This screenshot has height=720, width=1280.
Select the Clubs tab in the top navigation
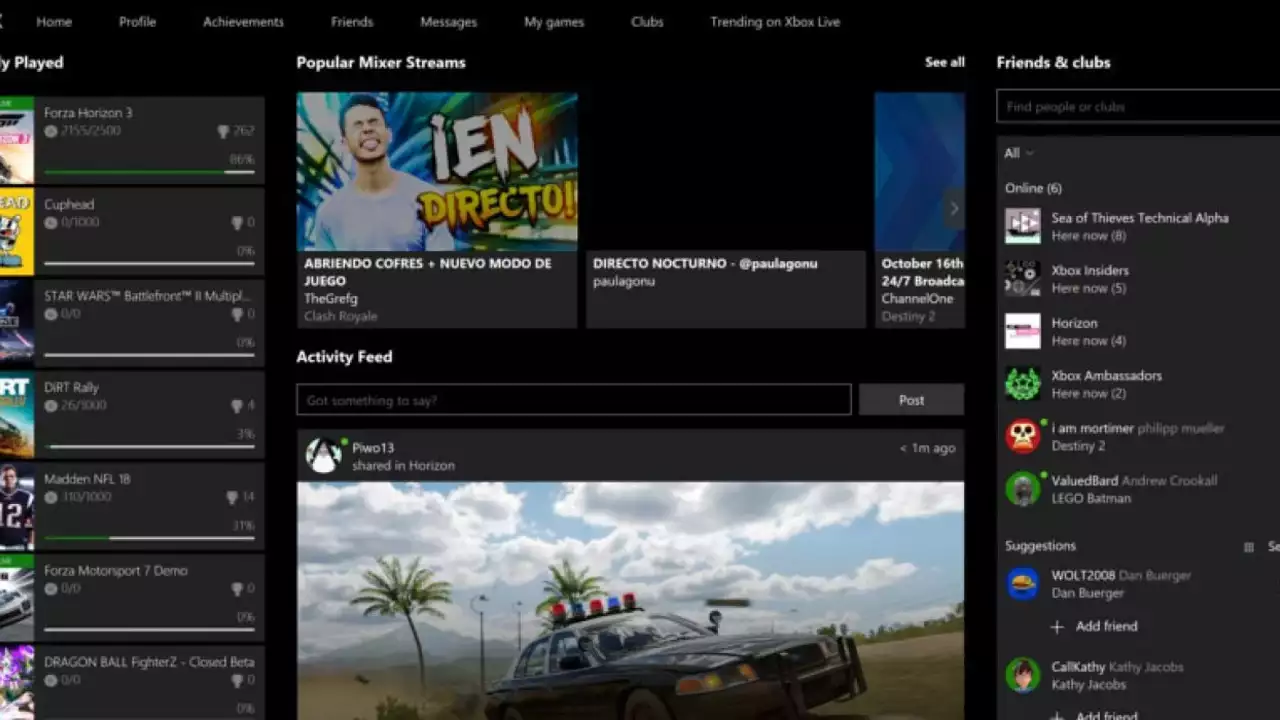(647, 22)
